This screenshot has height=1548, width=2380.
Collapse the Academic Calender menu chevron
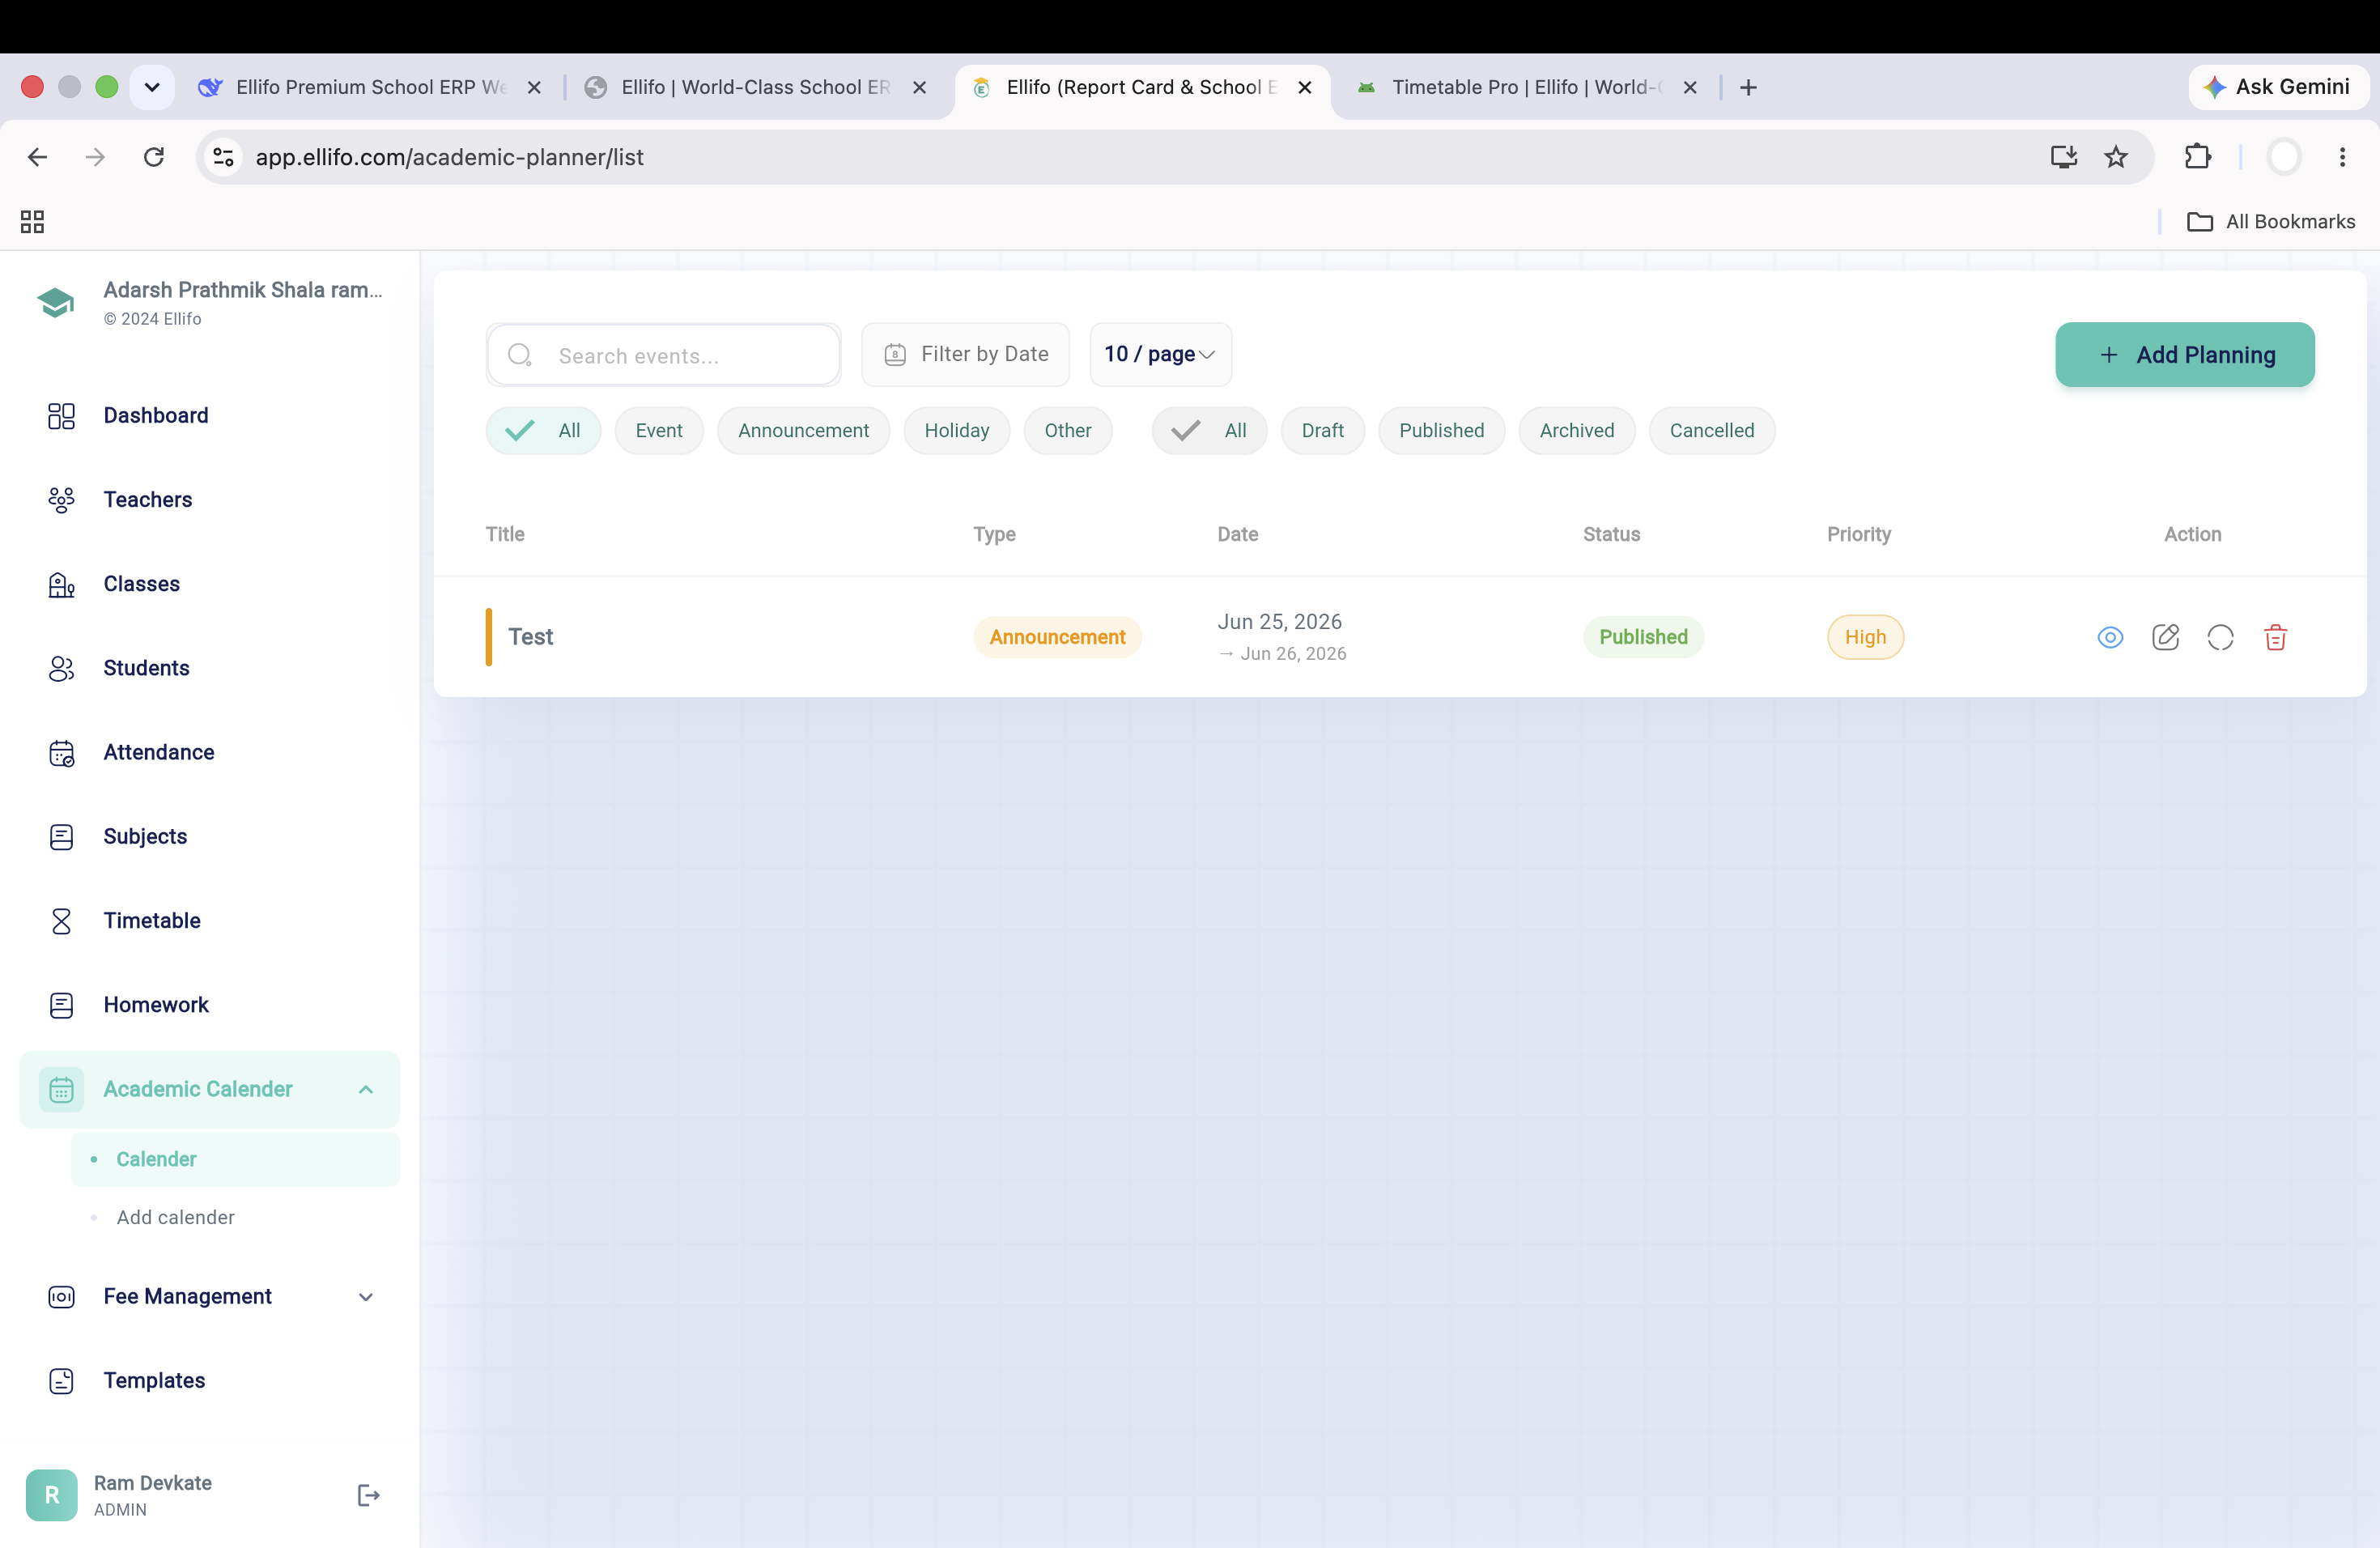click(366, 1089)
